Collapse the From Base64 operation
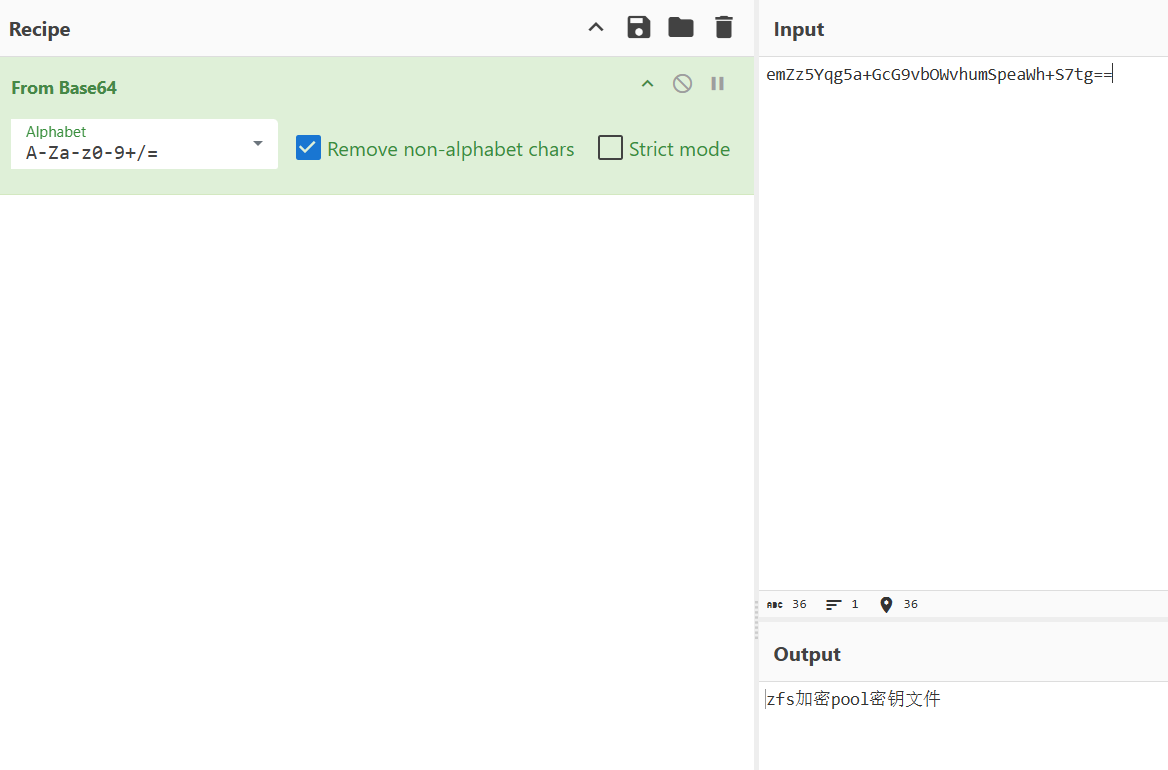1168x770 pixels. (x=647, y=84)
